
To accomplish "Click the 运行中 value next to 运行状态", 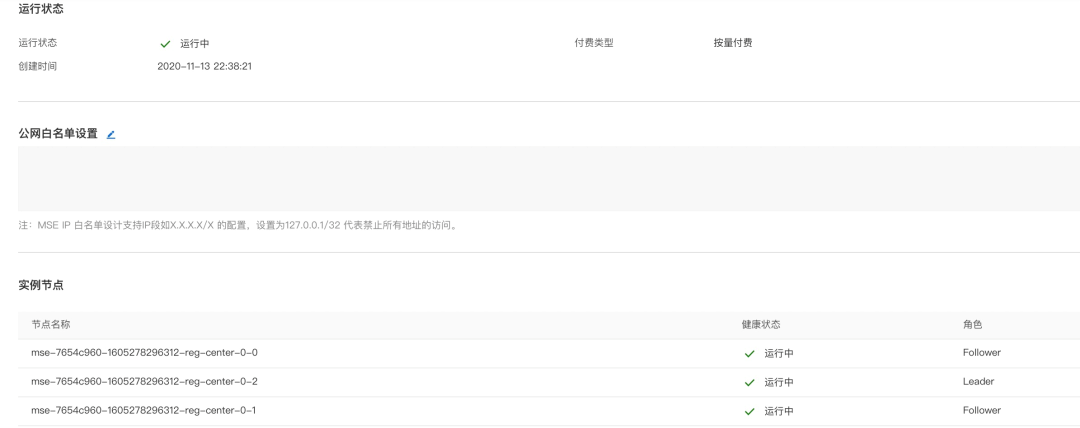I will pyautogui.click(x=195, y=44).
